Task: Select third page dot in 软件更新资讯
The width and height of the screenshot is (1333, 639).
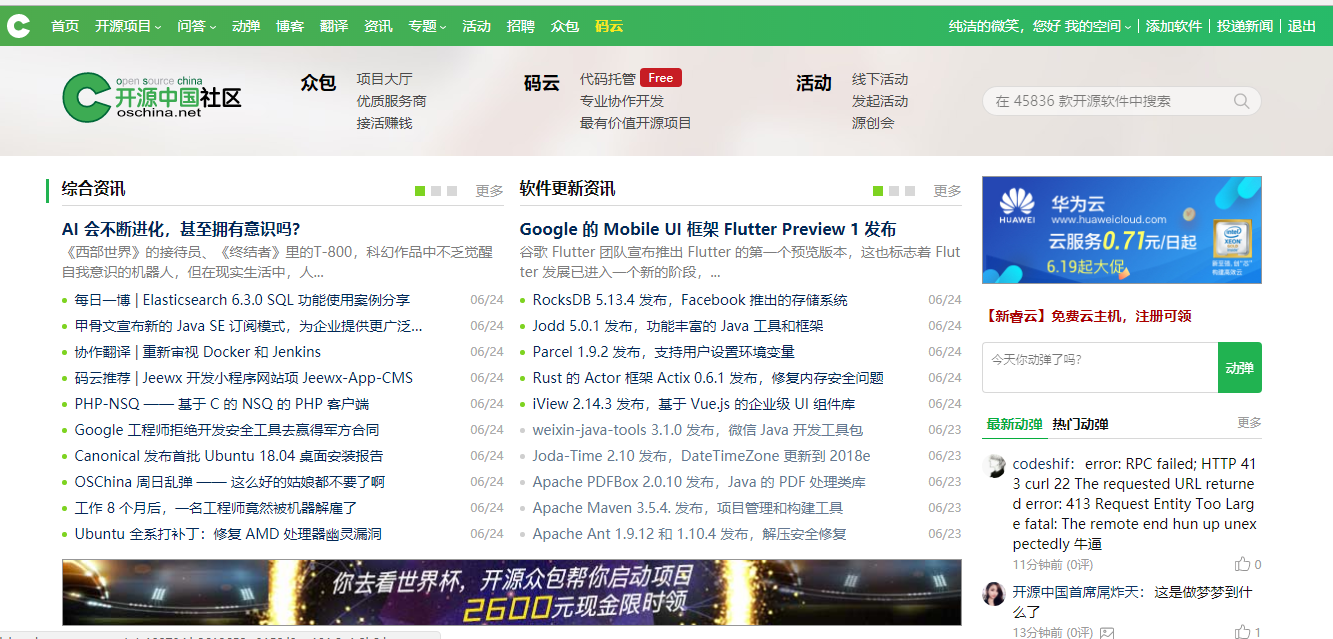Action: 910,191
